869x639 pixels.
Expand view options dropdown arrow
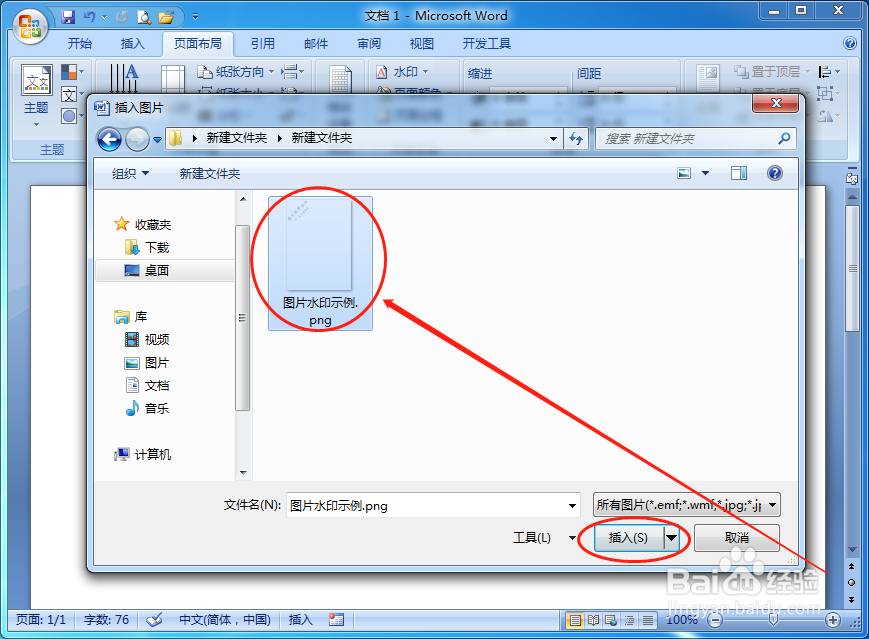point(706,173)
